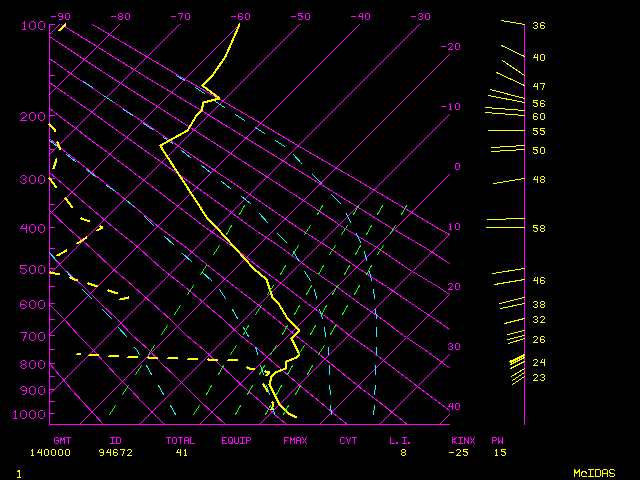Select the 700 pressure level label
Screen dimensions: 640x480
(33, 336)
